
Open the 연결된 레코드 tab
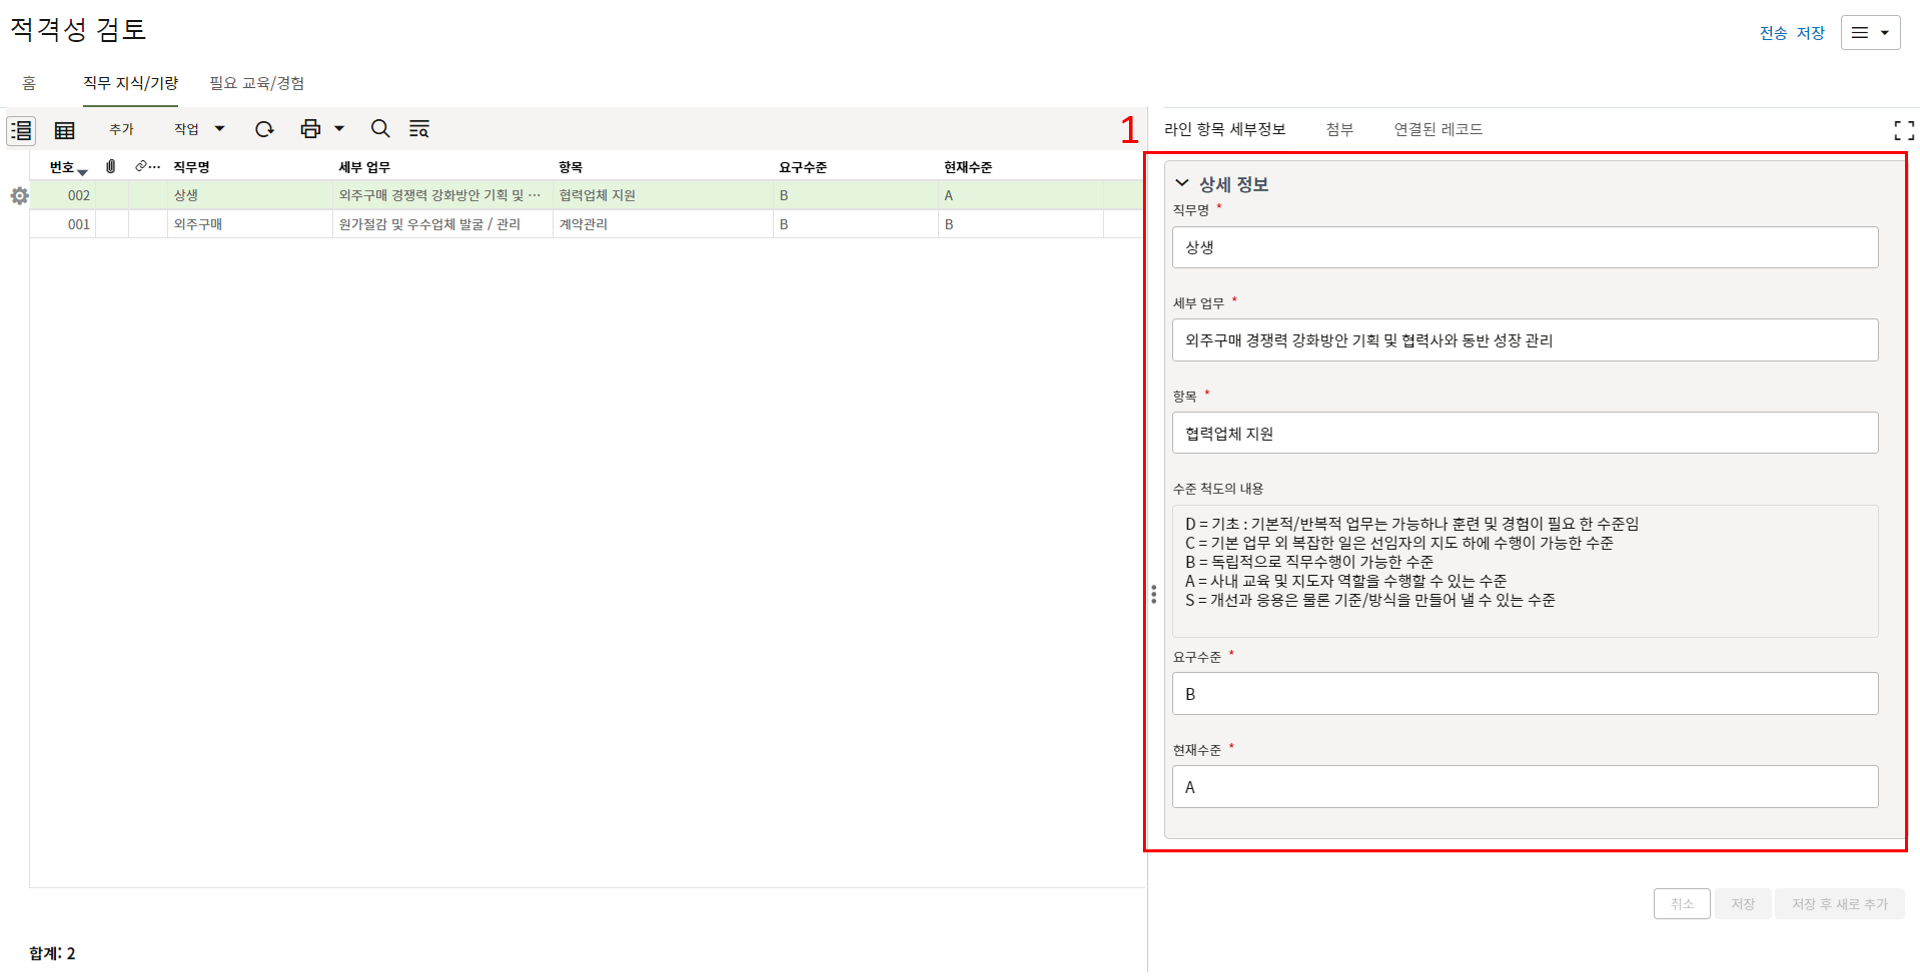pos(1438,129)
